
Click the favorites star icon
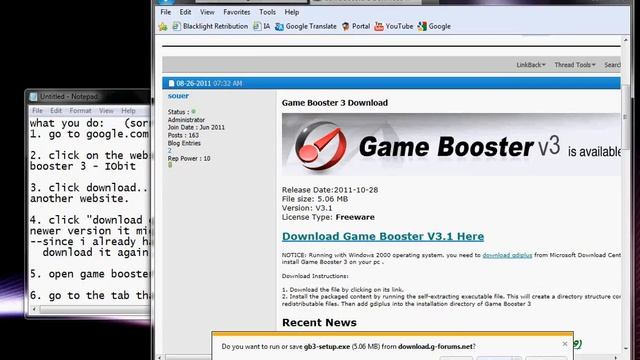click(163, 27)
